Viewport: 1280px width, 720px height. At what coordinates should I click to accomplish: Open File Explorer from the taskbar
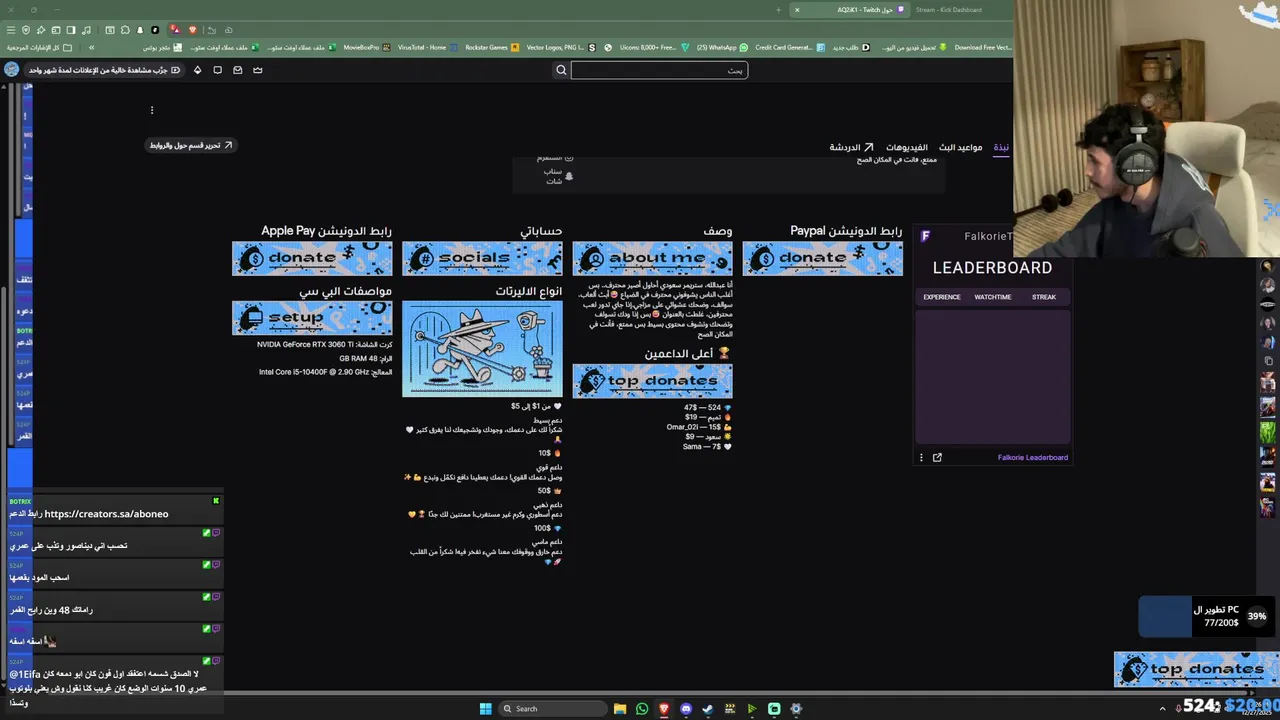tap(620, 709)
